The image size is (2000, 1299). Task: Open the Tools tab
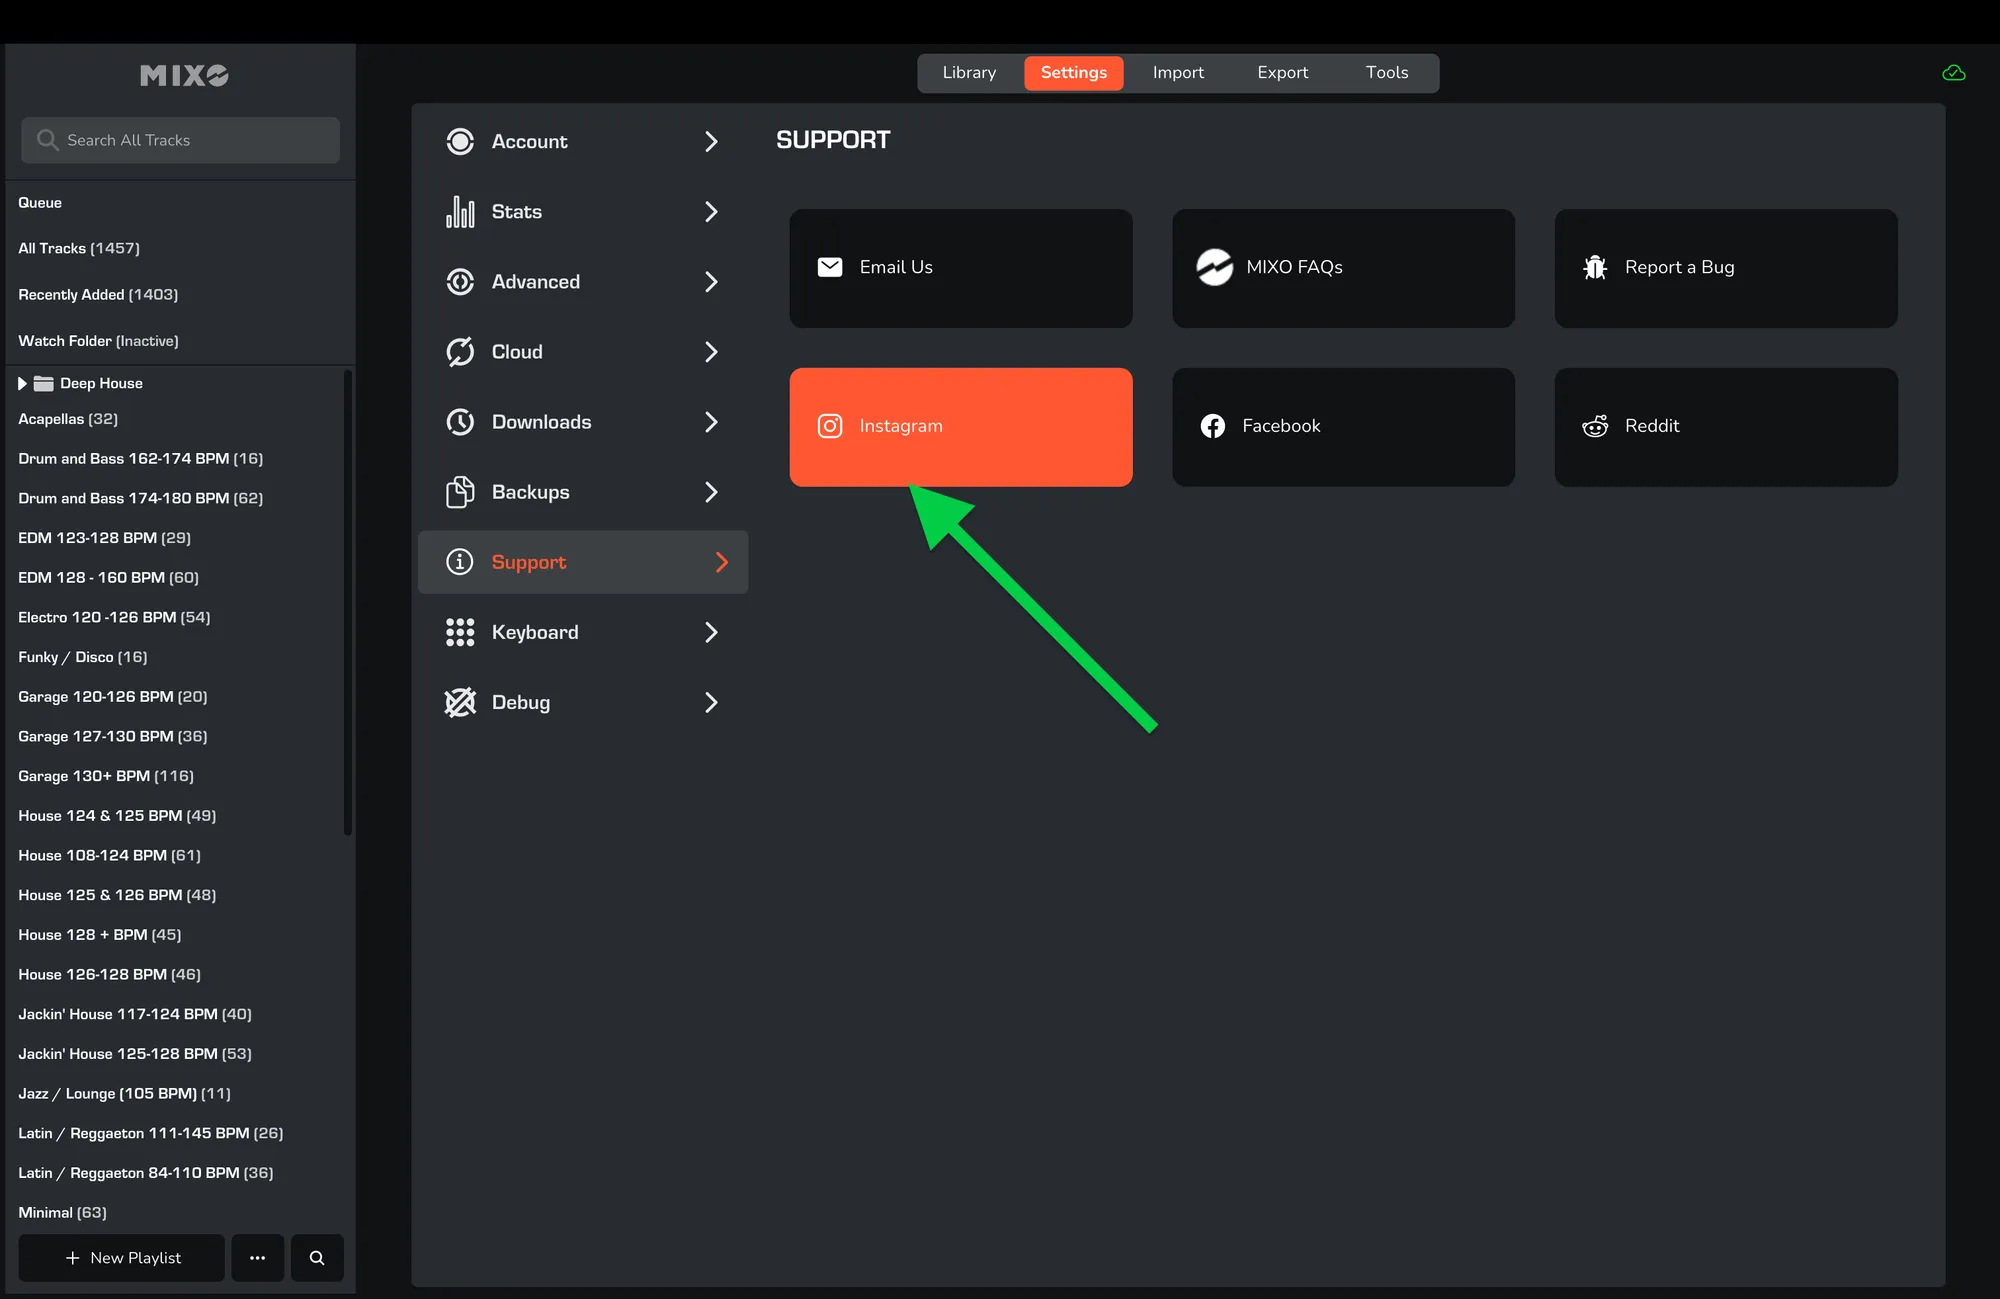tap(1386, 73)
